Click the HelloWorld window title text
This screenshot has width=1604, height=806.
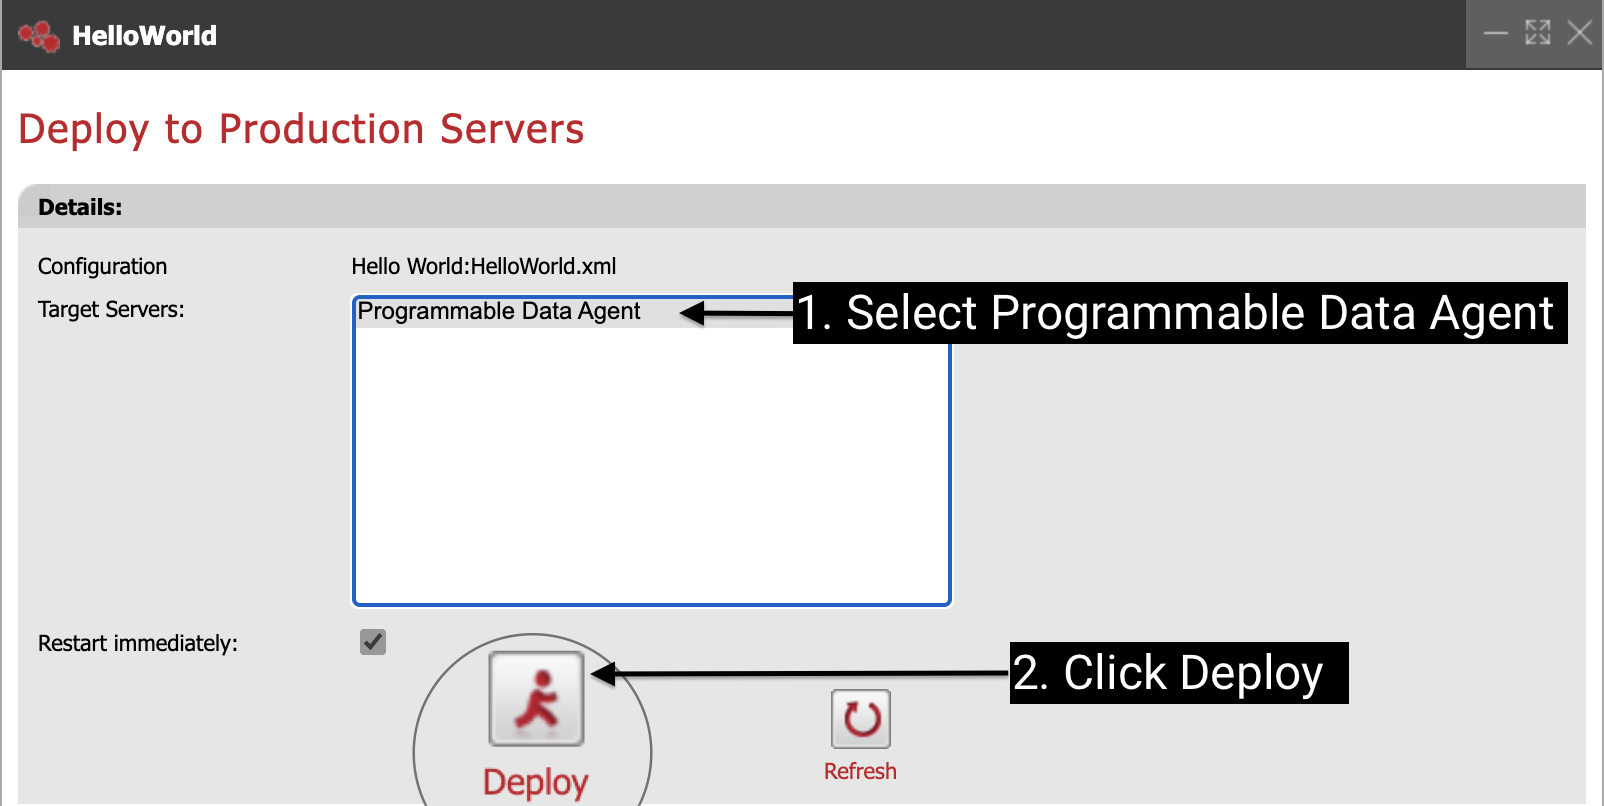point(144,36)
